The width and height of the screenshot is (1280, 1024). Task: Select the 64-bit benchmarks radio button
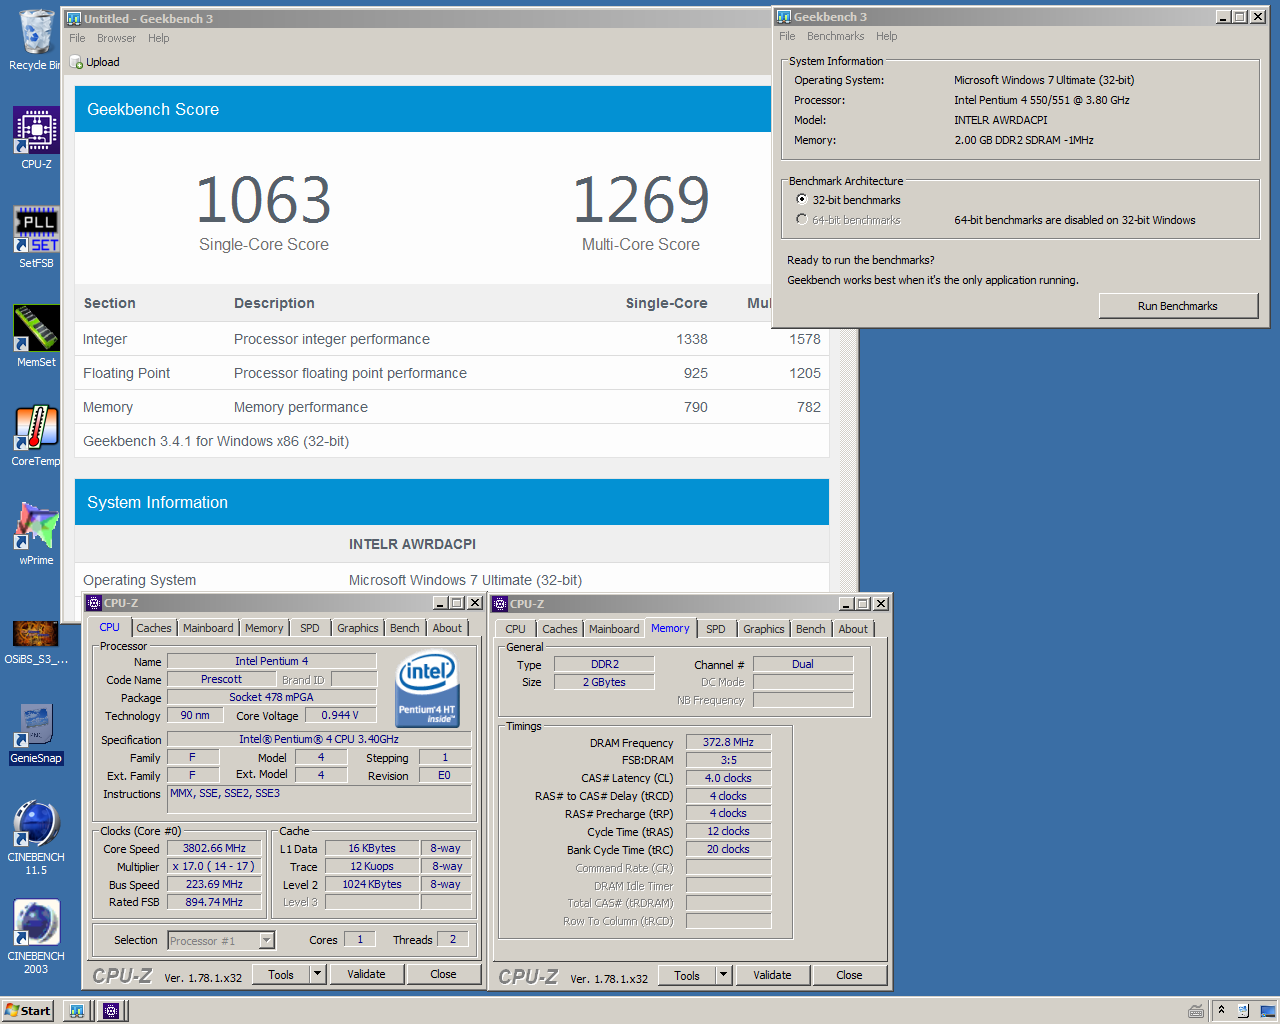(x=802, y=220)
